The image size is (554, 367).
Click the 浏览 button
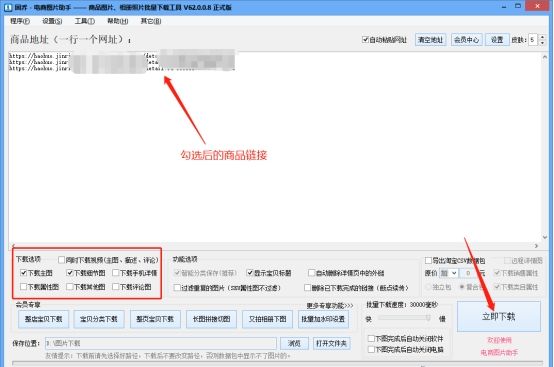(294, 343)
